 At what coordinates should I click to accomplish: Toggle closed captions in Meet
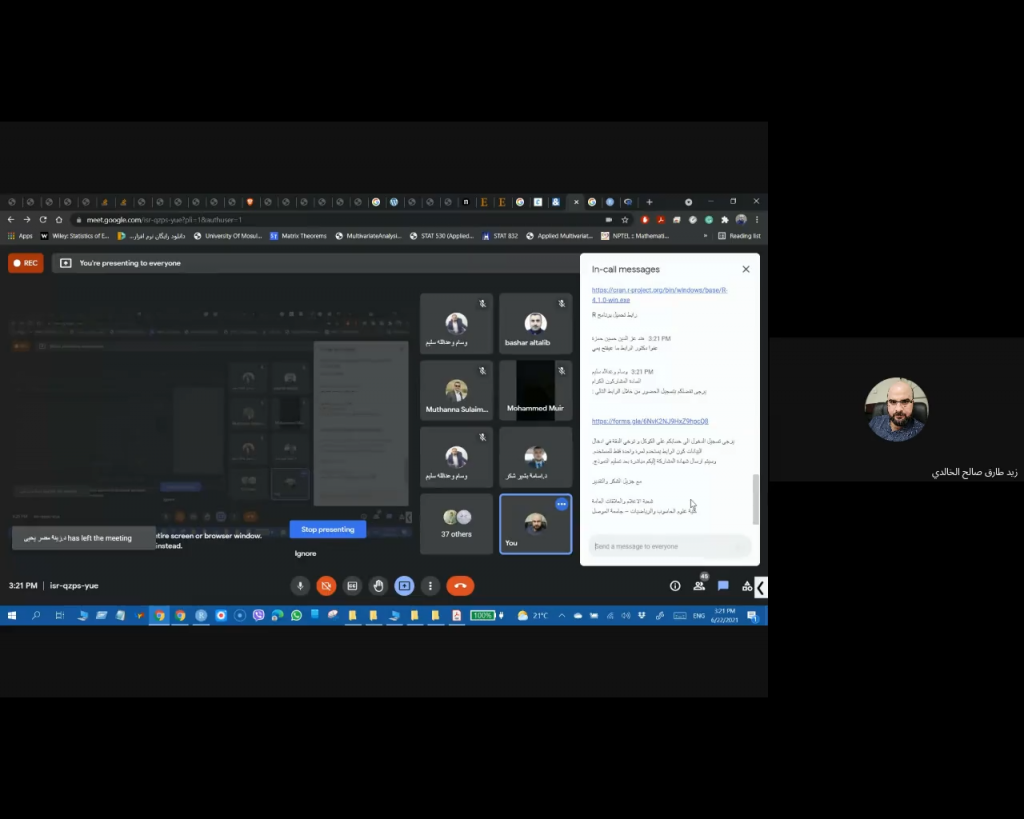coord(352,586)
